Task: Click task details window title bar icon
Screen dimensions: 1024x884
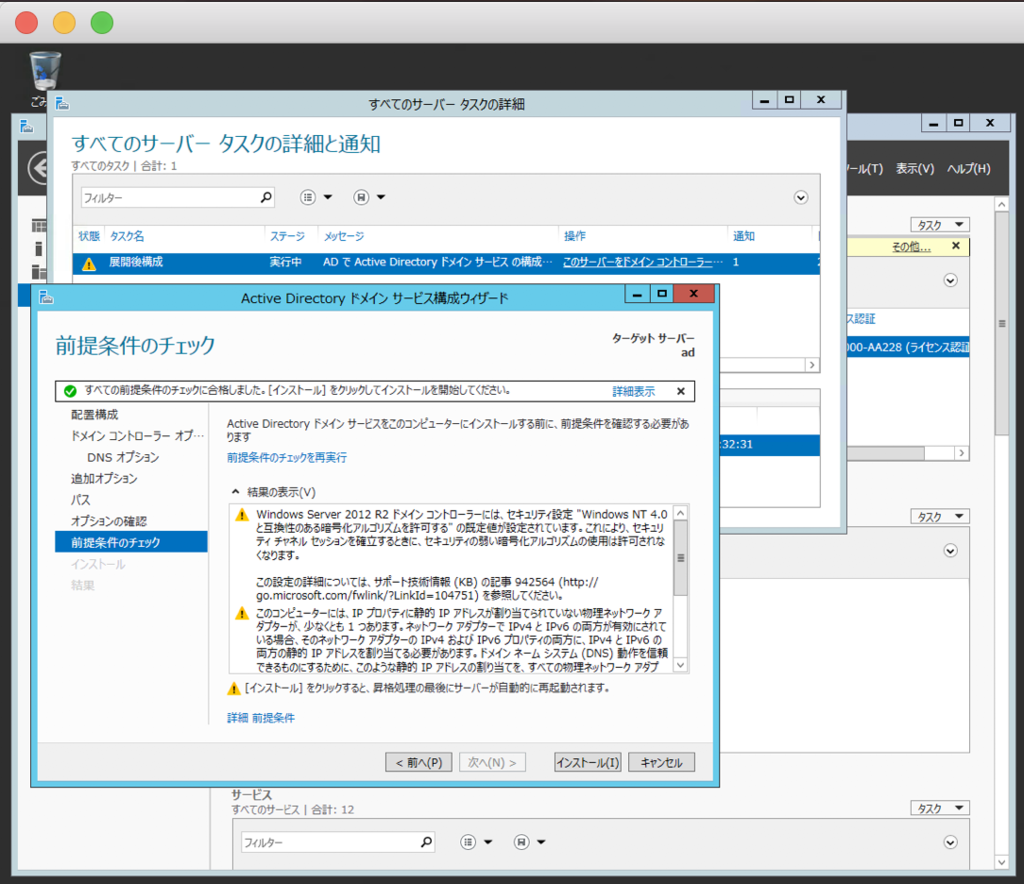Action: click(x=63, y=103)
